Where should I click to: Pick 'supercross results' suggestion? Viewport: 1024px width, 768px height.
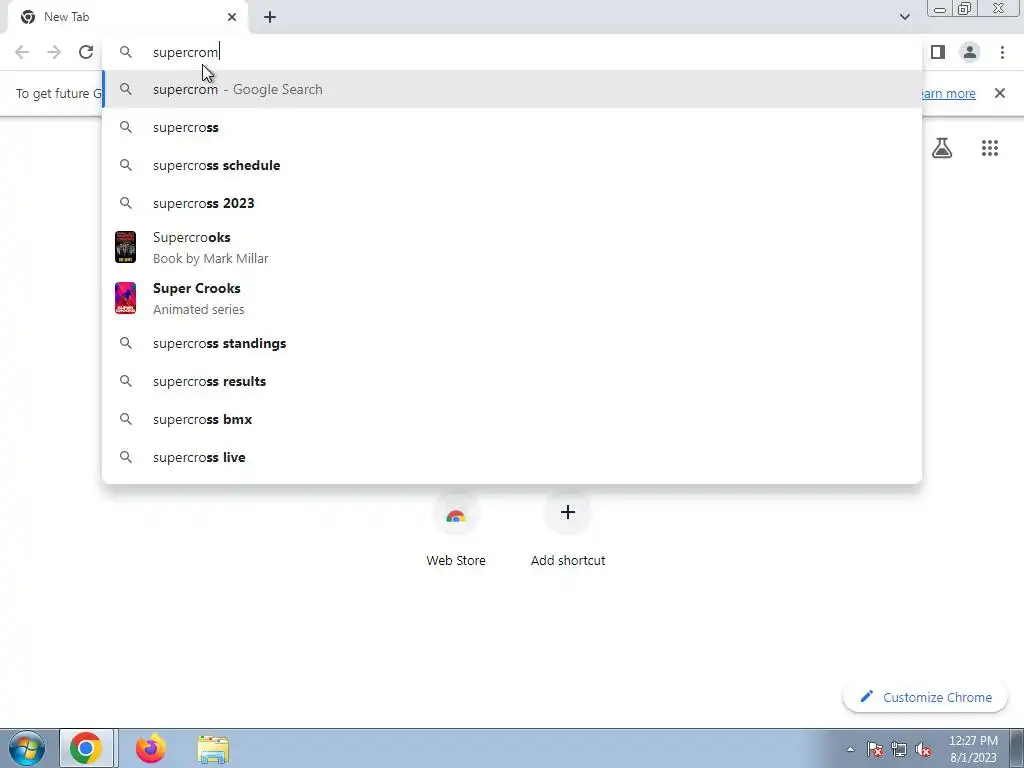[x=512, y=381]
